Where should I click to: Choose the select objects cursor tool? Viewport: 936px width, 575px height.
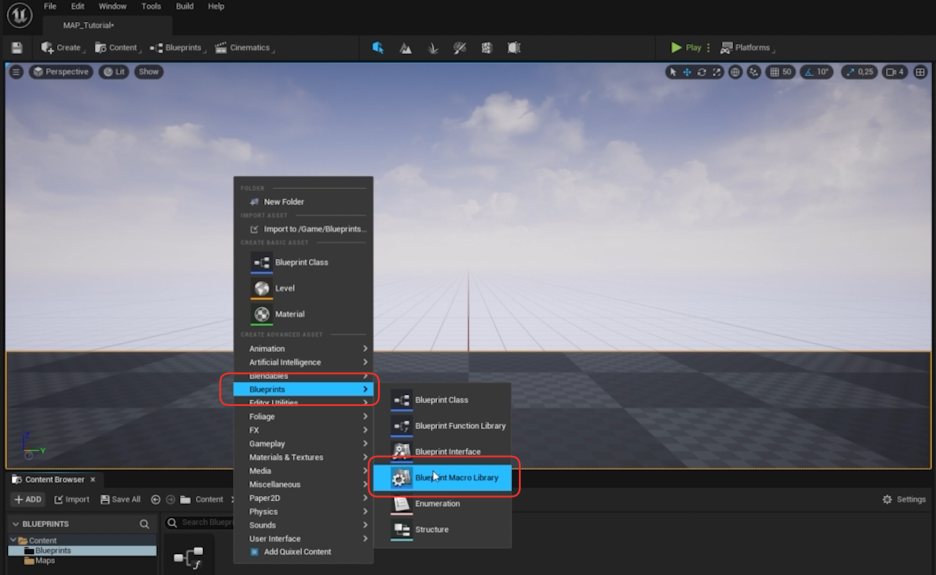click(673, 72)
